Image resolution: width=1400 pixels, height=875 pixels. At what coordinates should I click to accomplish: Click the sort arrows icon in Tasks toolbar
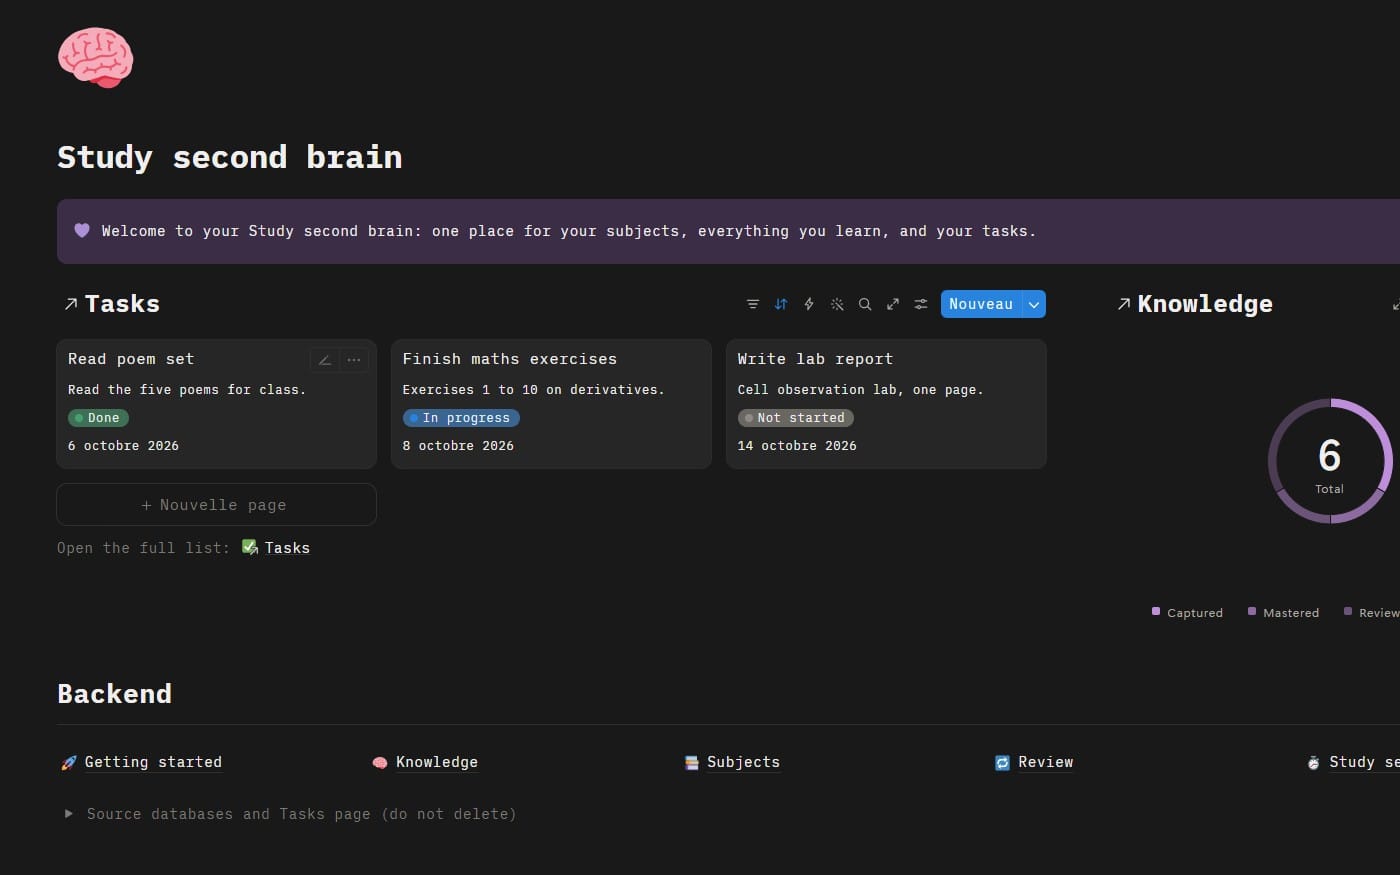(x=781, y=304)
